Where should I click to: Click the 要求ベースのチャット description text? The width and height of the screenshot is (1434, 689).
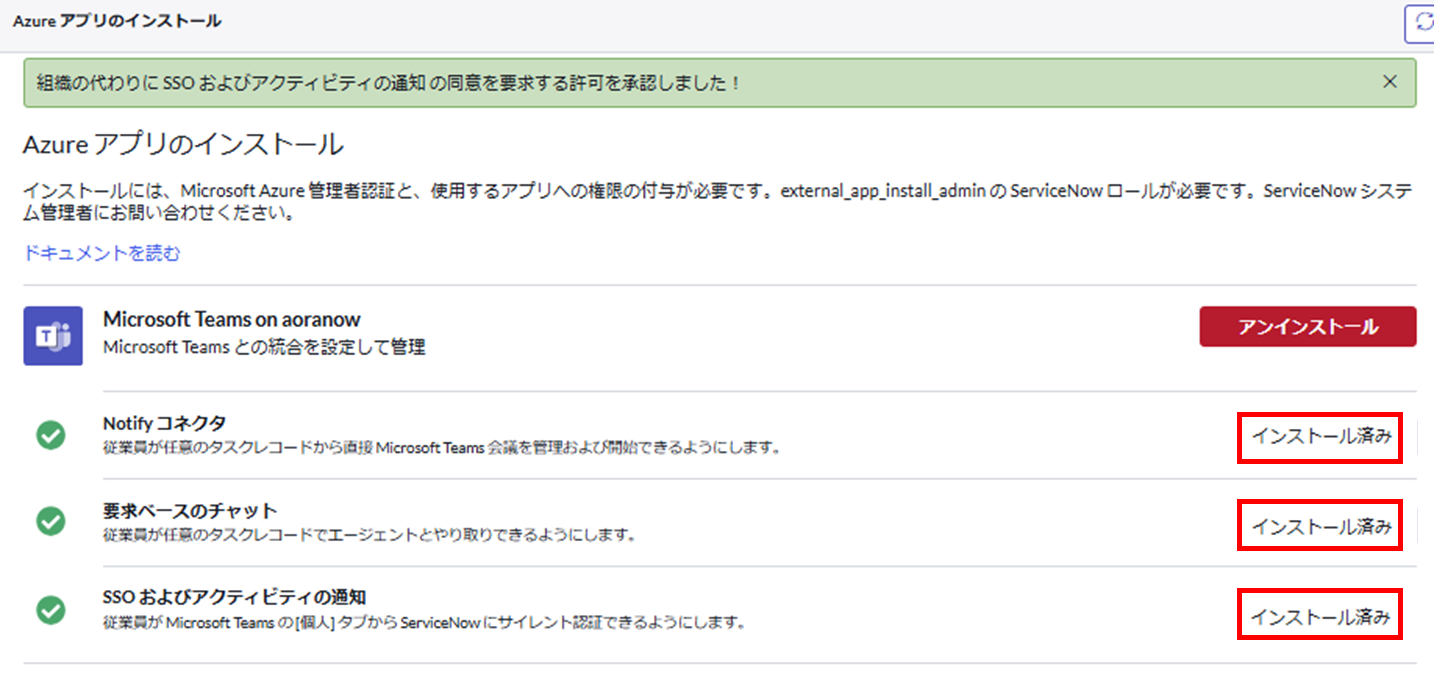(370, 535)
